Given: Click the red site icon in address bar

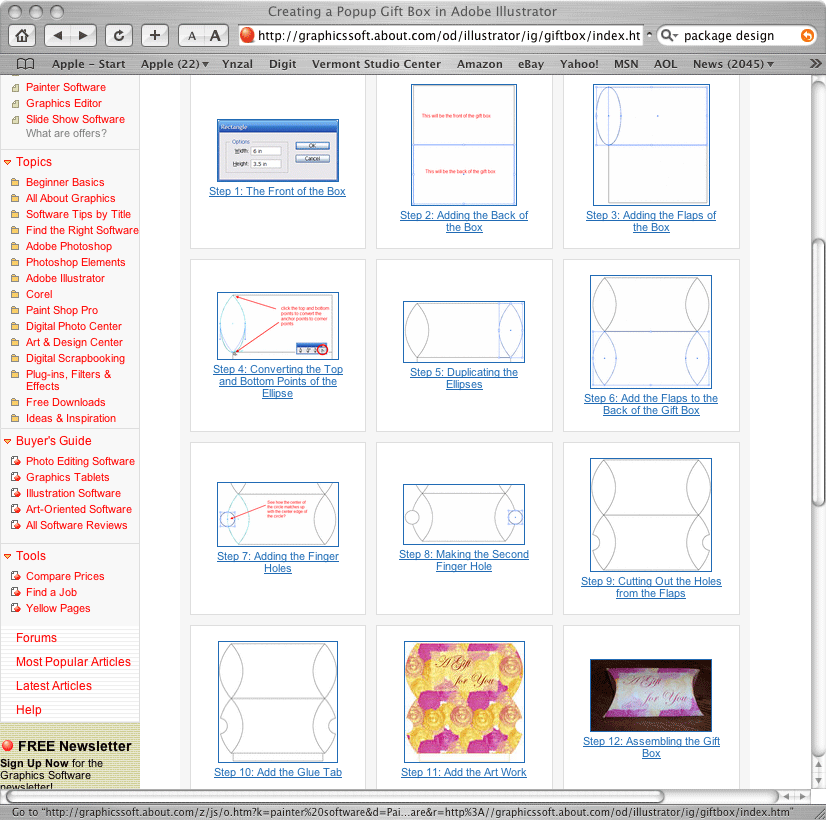Looking at the screenshot, I should click(x=247, y=35).
